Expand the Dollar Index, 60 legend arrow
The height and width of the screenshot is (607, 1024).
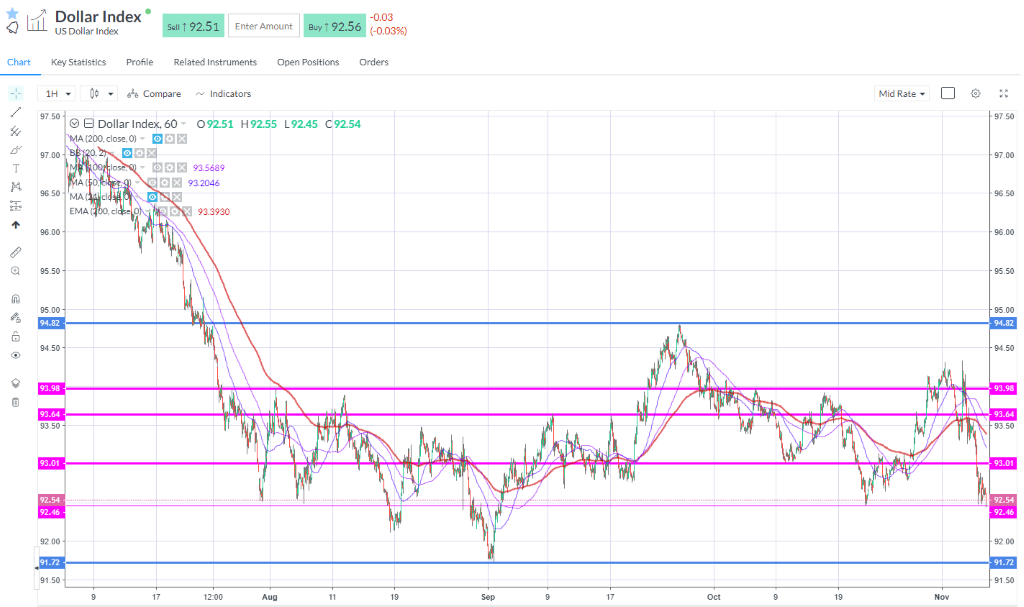pos(184,123)
